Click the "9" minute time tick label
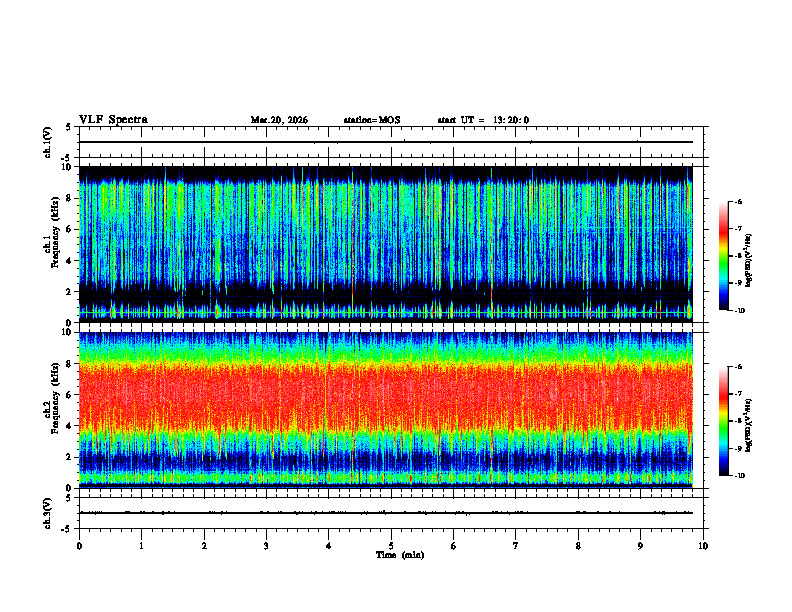Screen dimensions: 792x612 pos(640,546)
